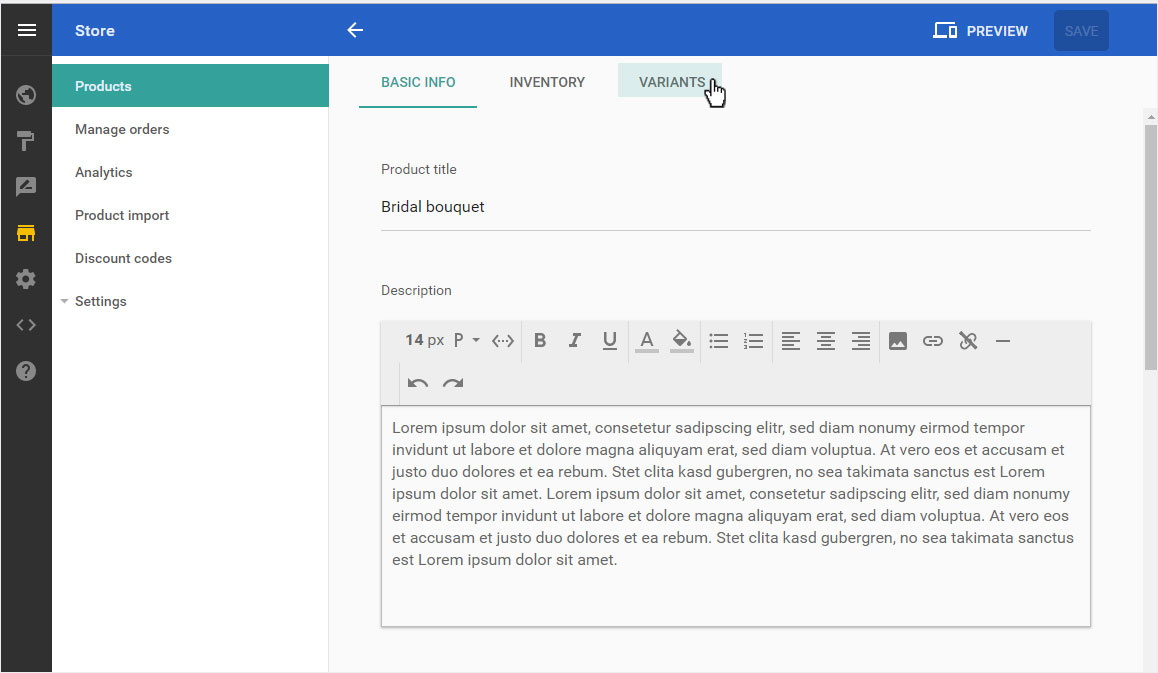Open the gear settings icon in sidebar
The image size is (1158, 673).
click(26, 279)
